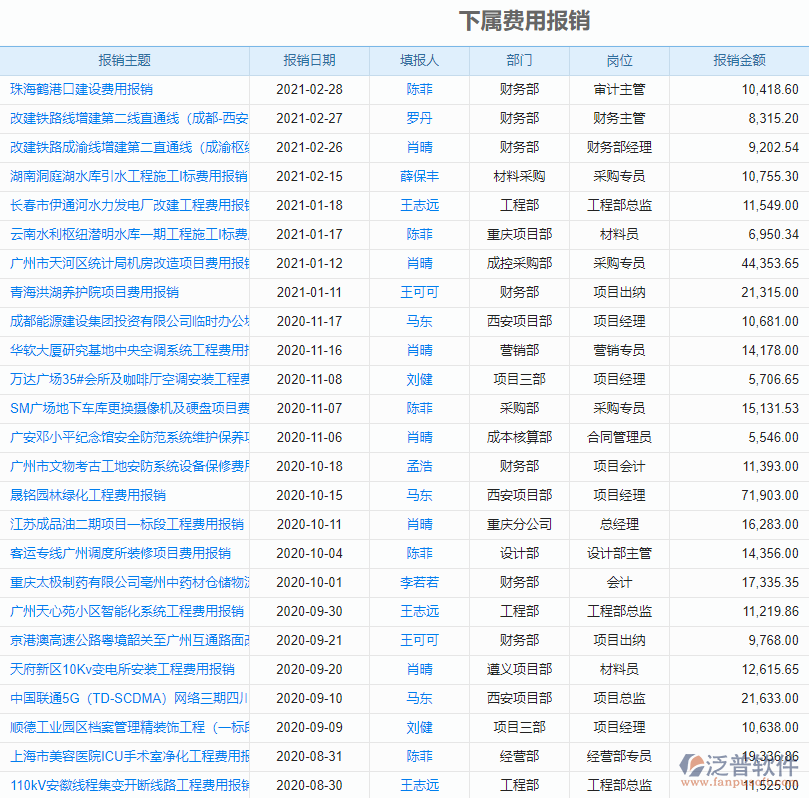Open 江苏成品油二期项目一标段工程费用报销
The height and width of the screenshot is (798, 809).
pyautogui.click(x=127, y=525)
